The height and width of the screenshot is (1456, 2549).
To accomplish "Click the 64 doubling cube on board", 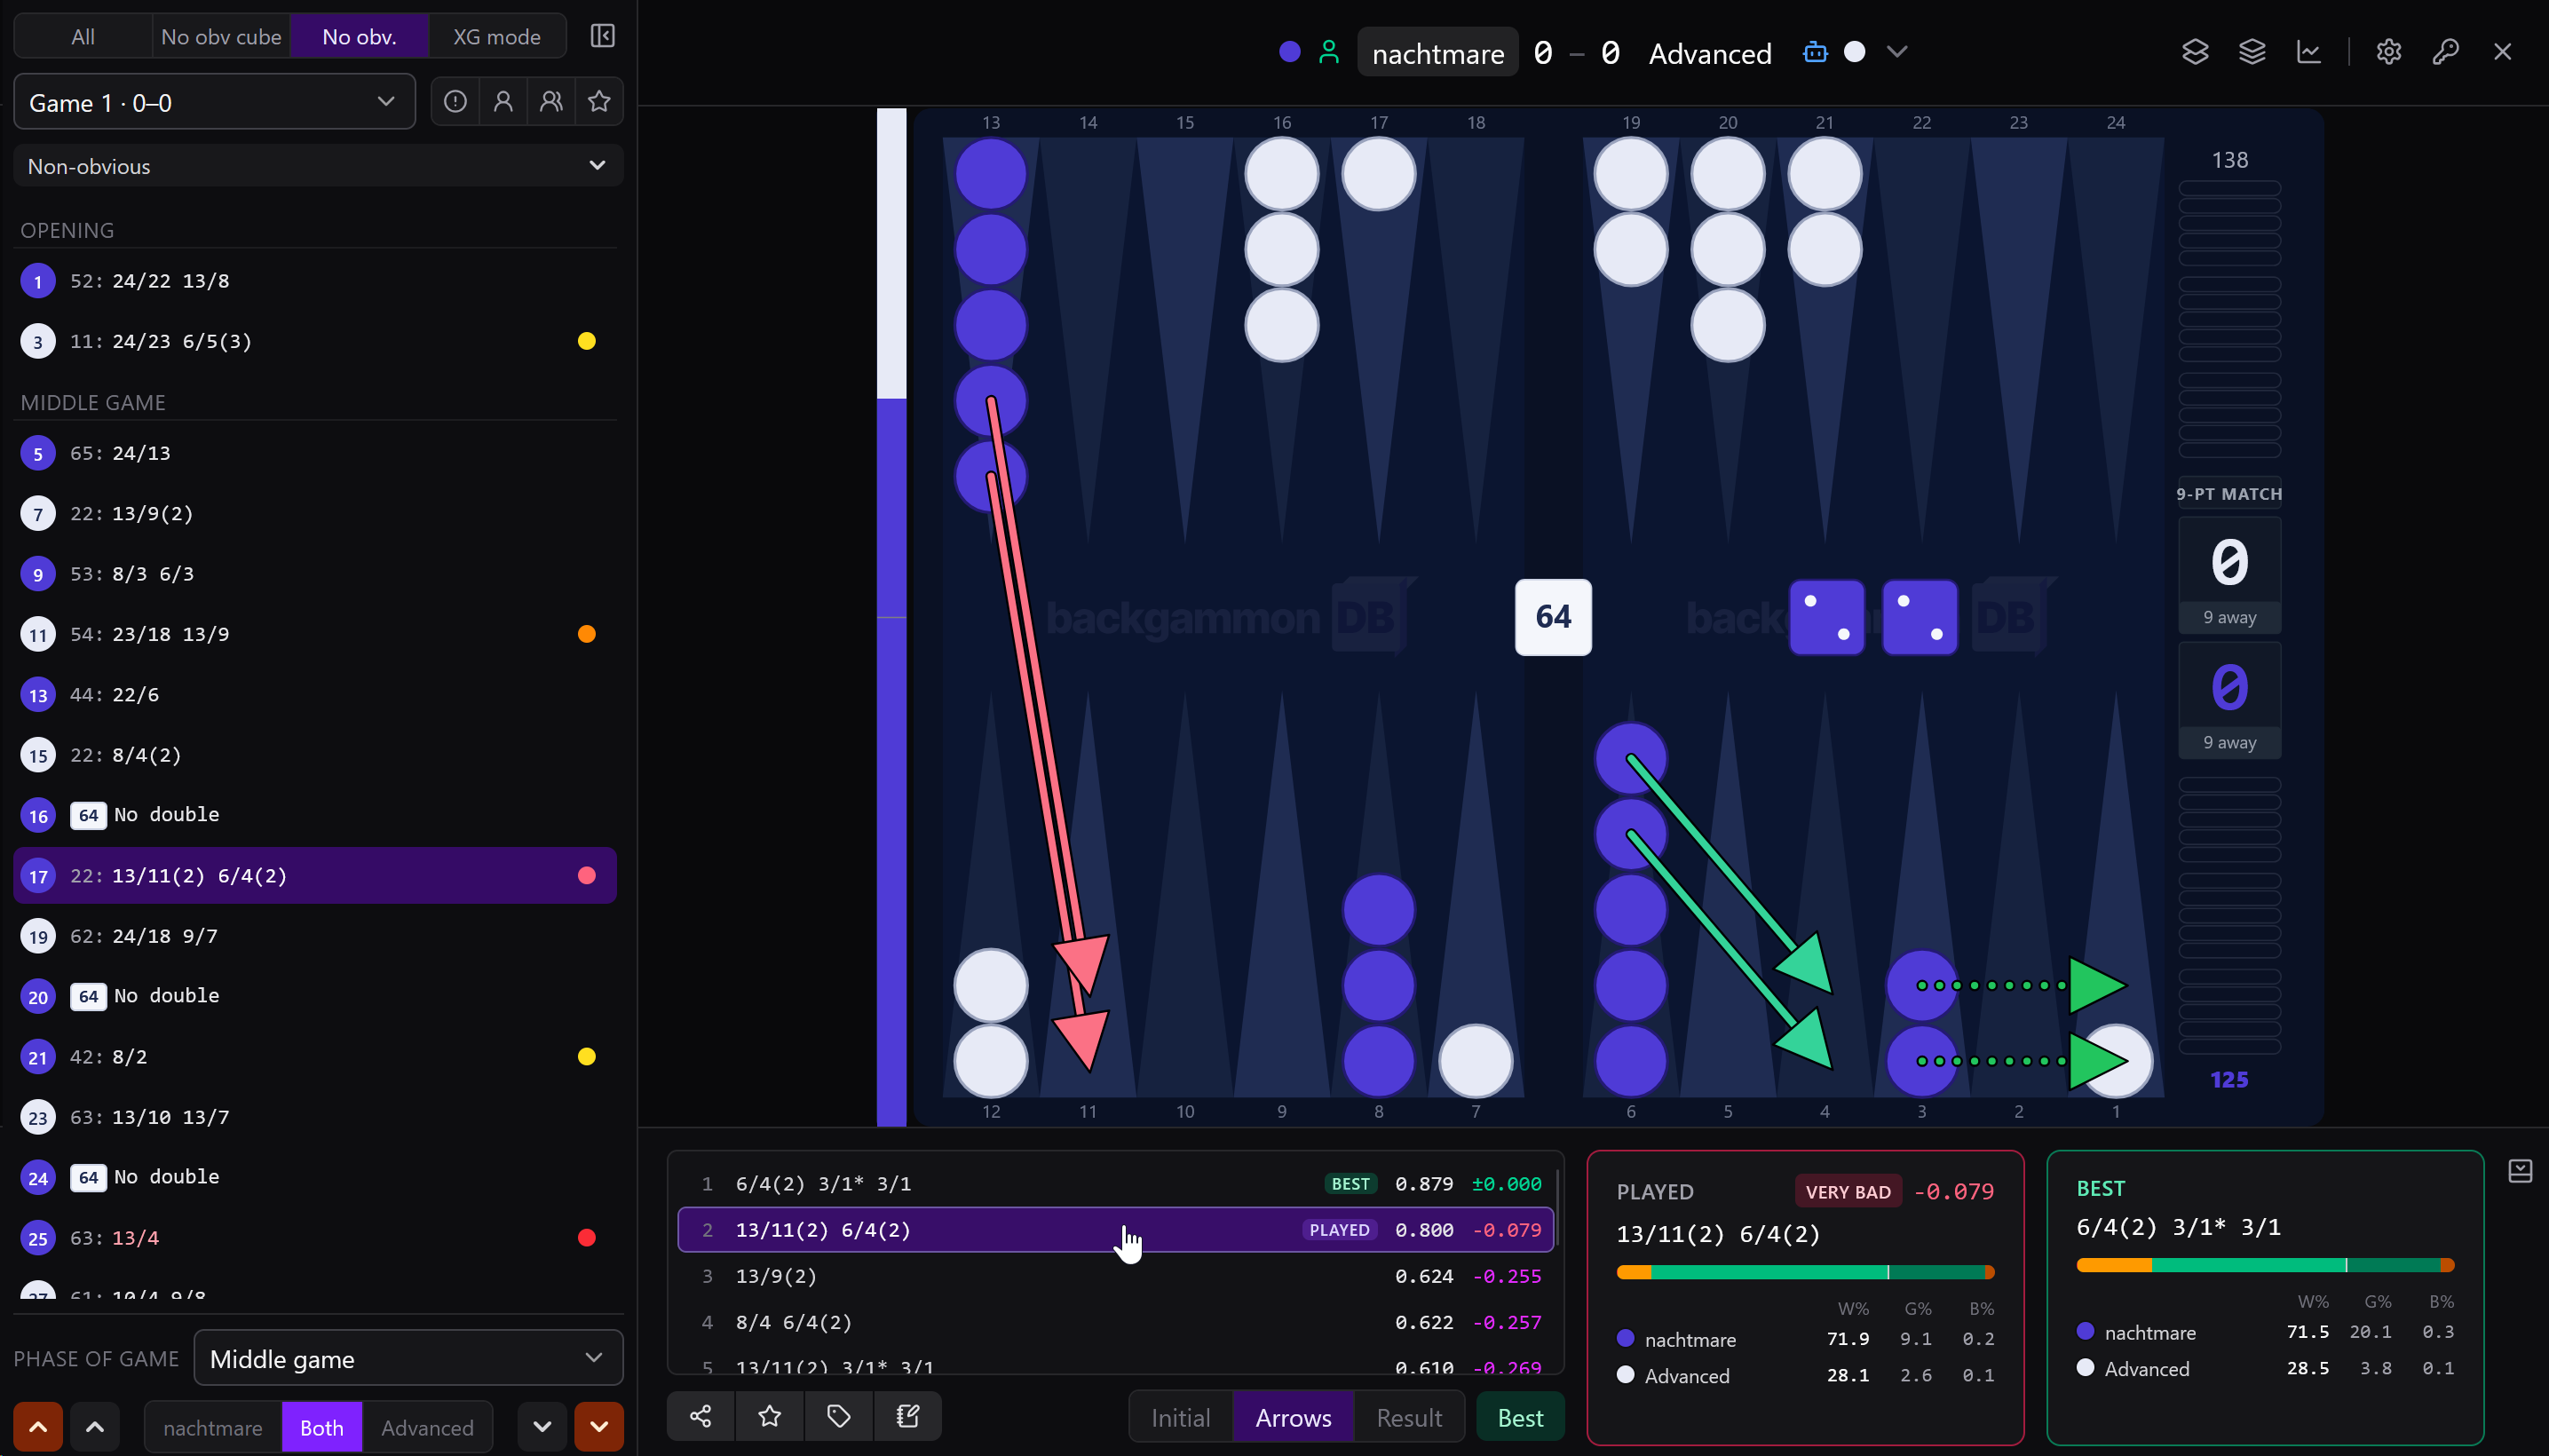I will pos(1553,617).
